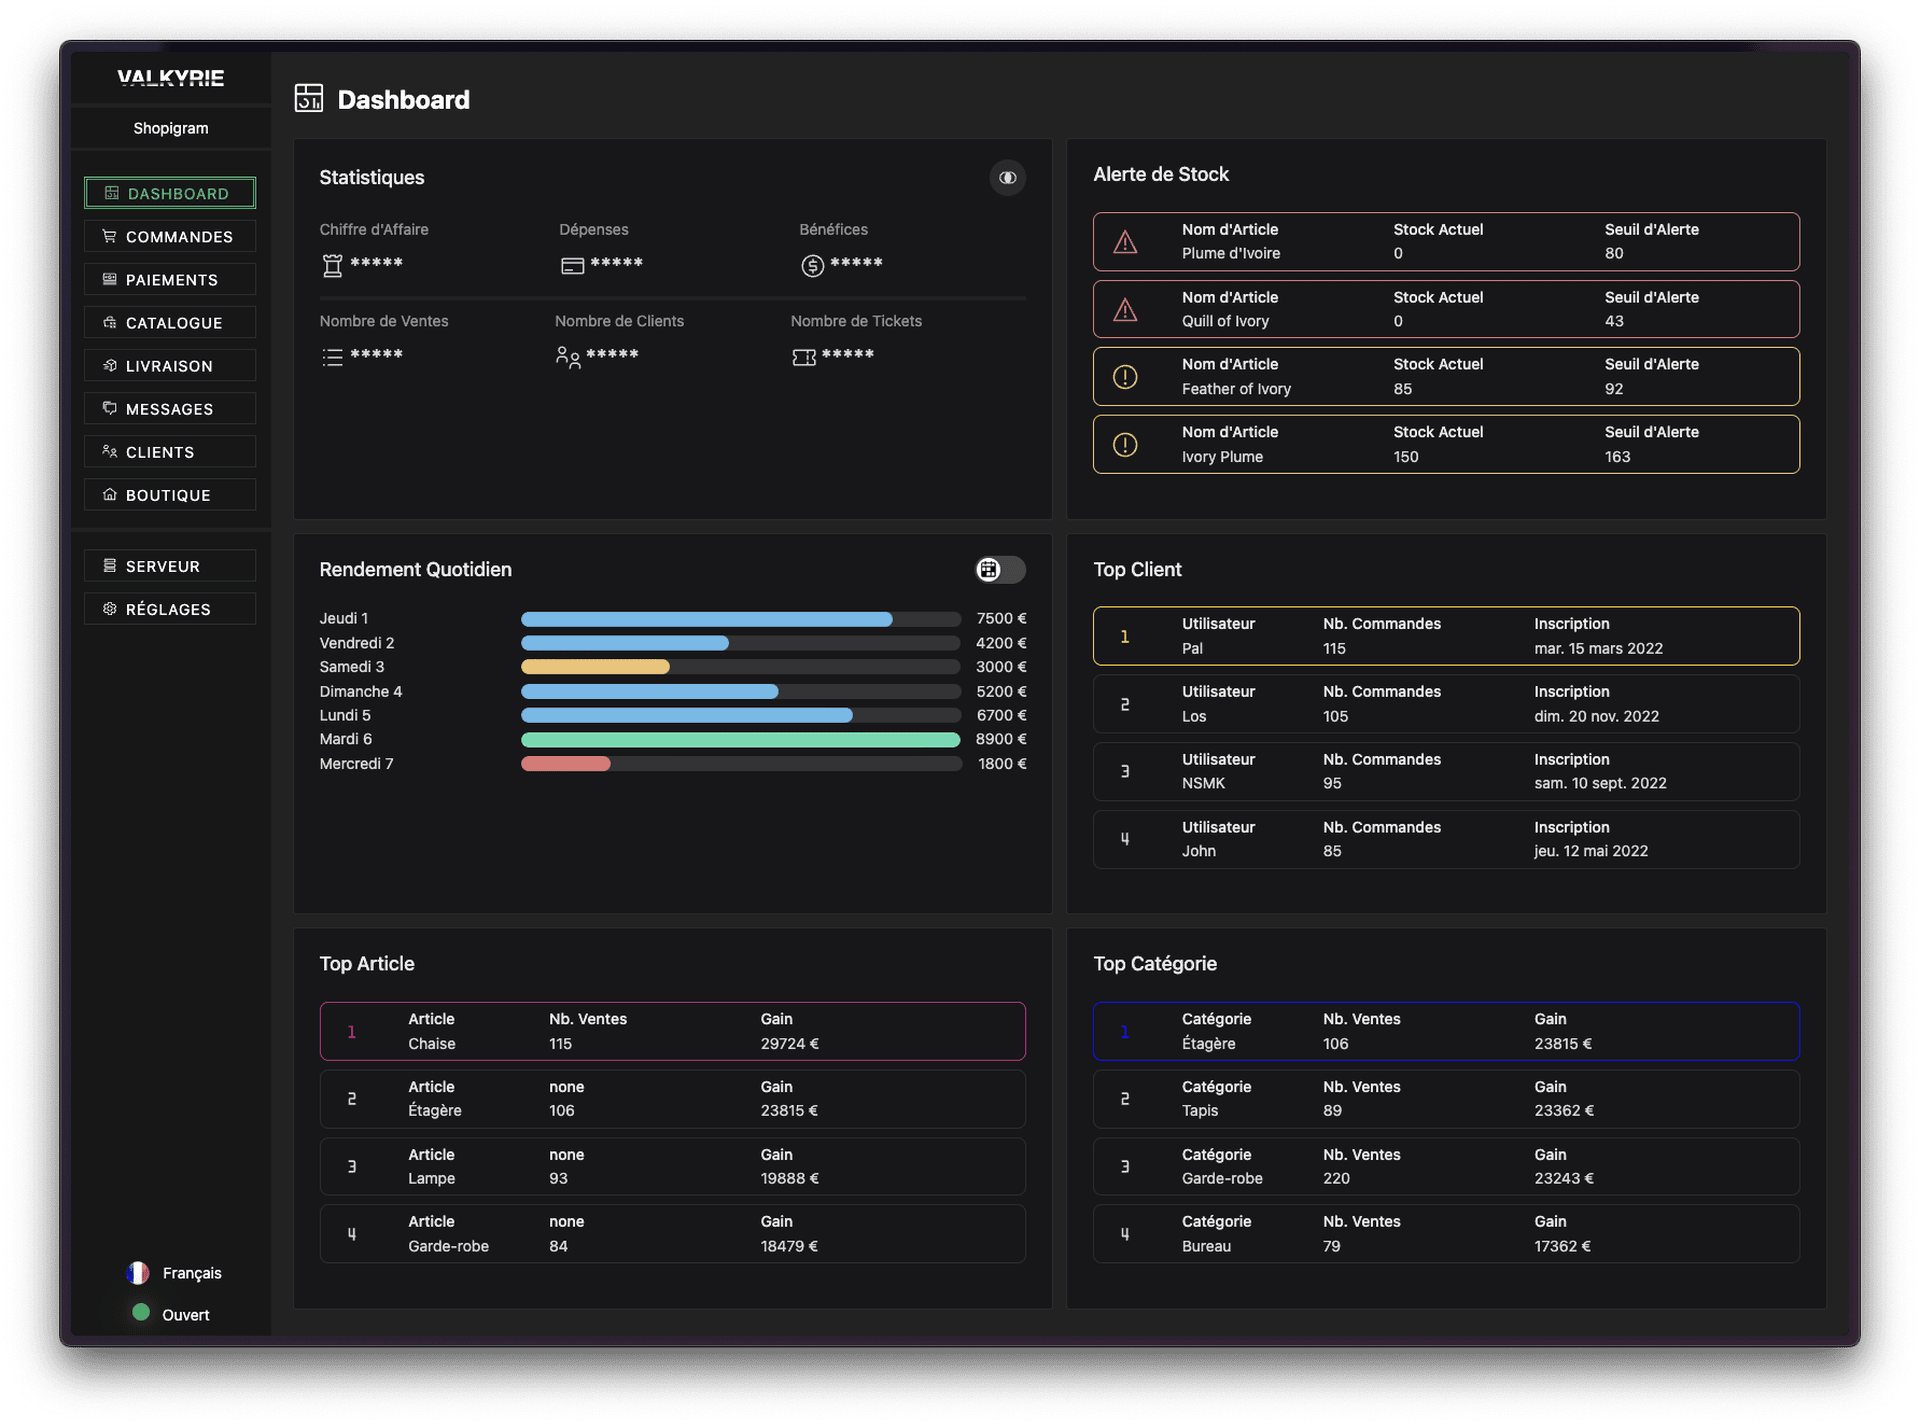Viewport: 1920px width, 1426px height.
Task: Toggle statistics visibility with the eye icon
Action: point(1007,177)
